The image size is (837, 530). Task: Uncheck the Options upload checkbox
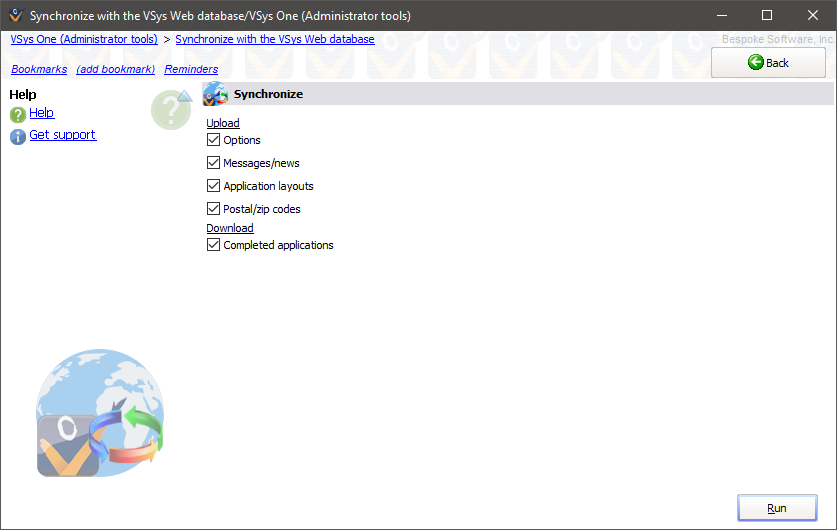coord(213,140)
